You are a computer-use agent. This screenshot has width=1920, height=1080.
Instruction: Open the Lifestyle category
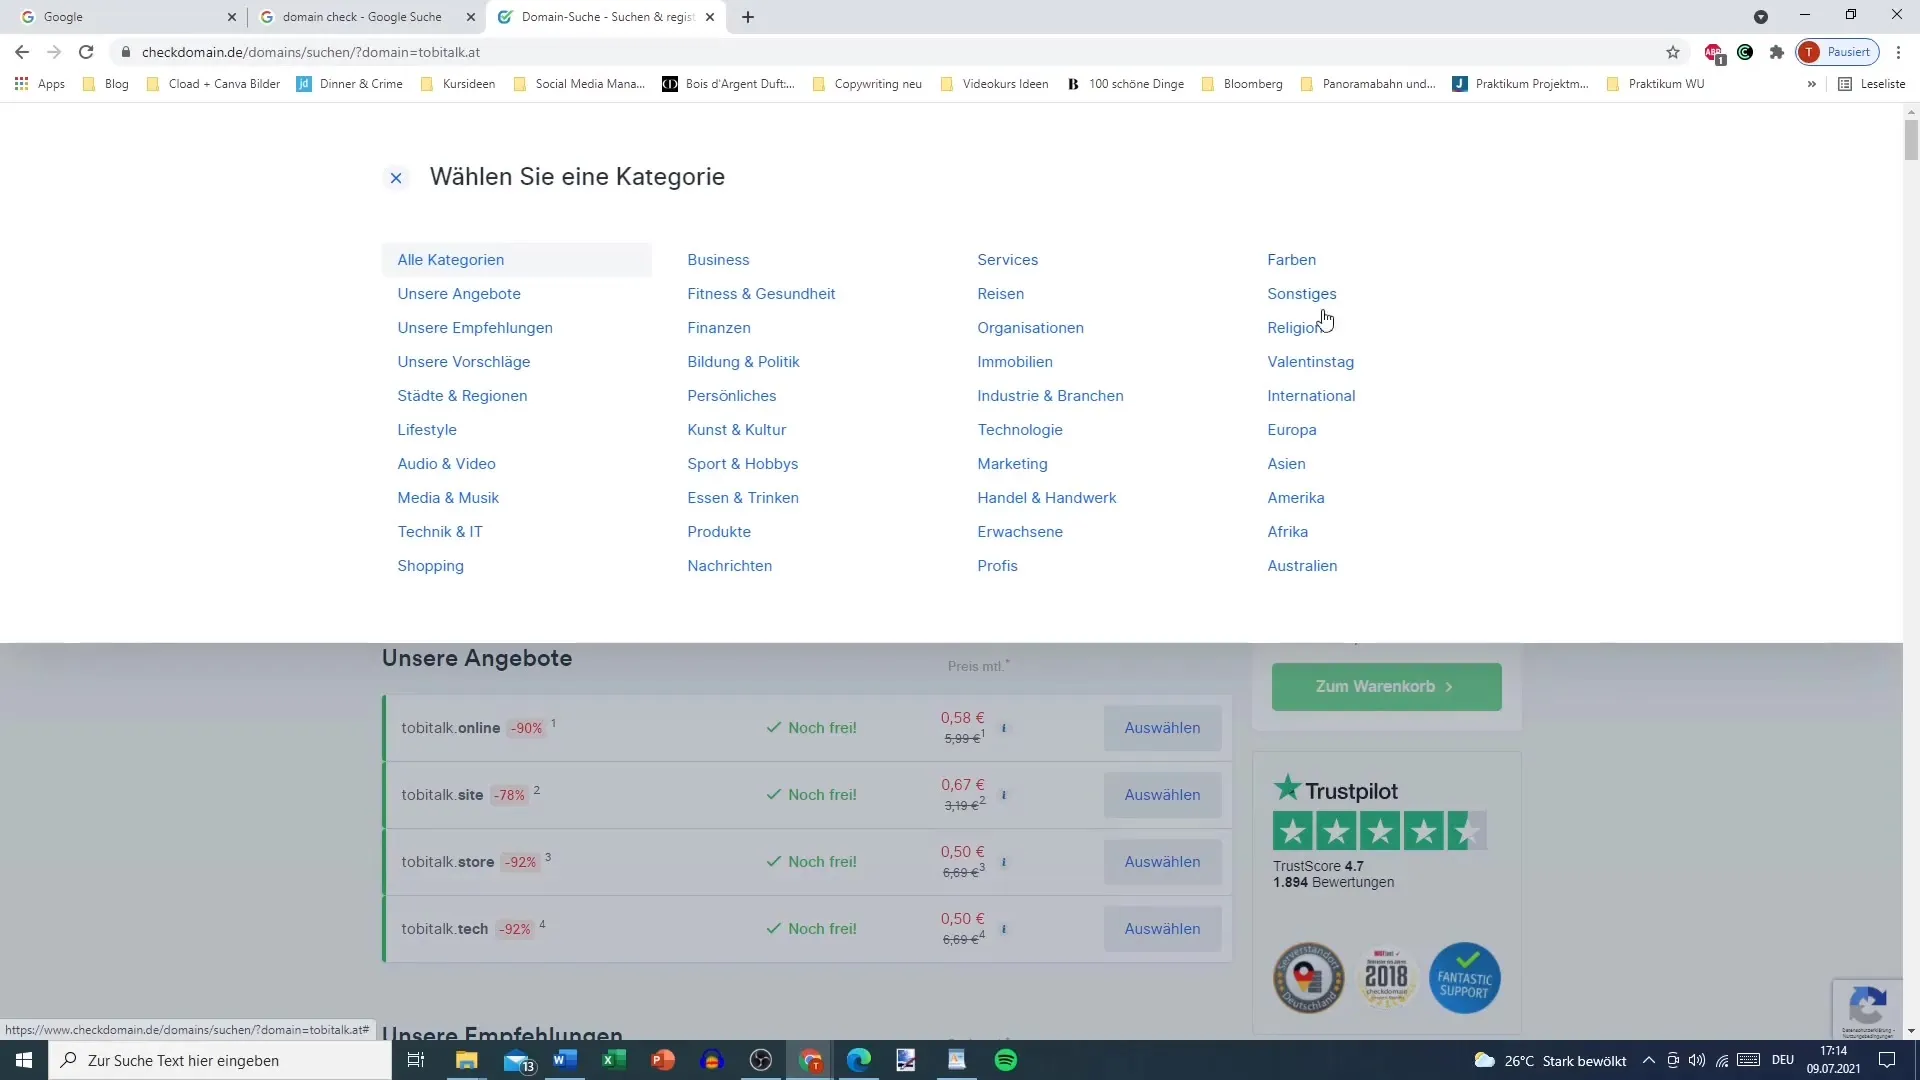[x=427, y=430]
